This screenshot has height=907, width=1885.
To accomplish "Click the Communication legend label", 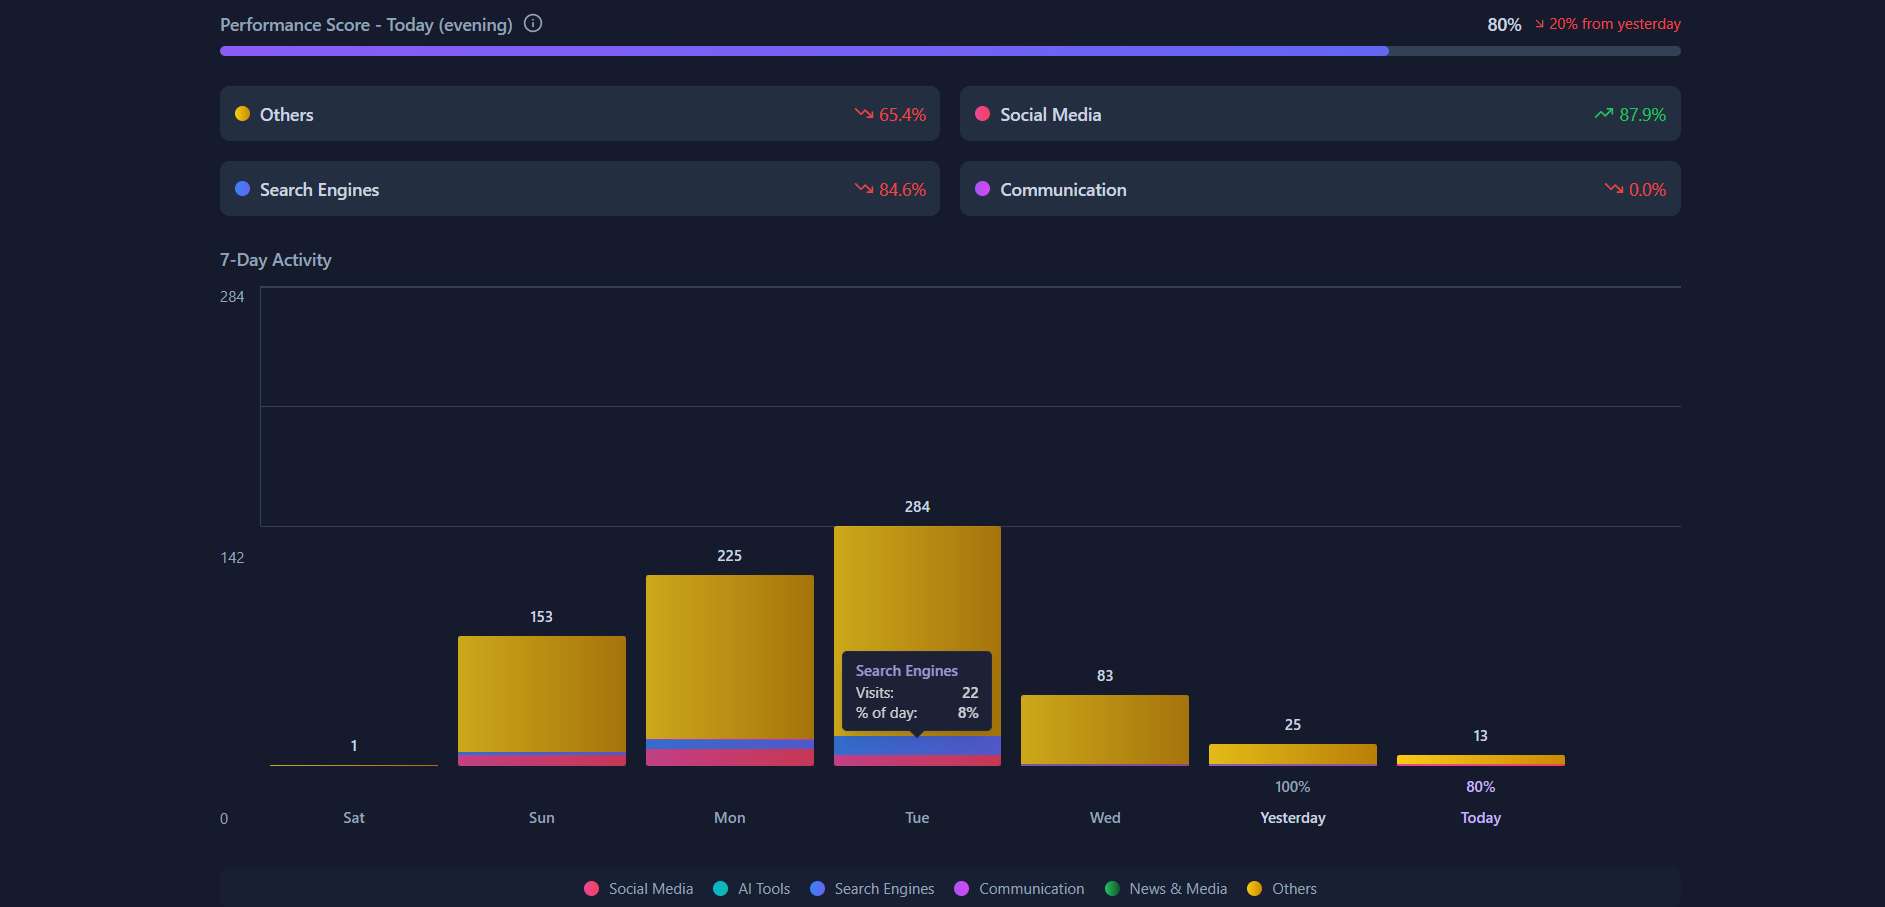I will click(x=1031, y=889).
